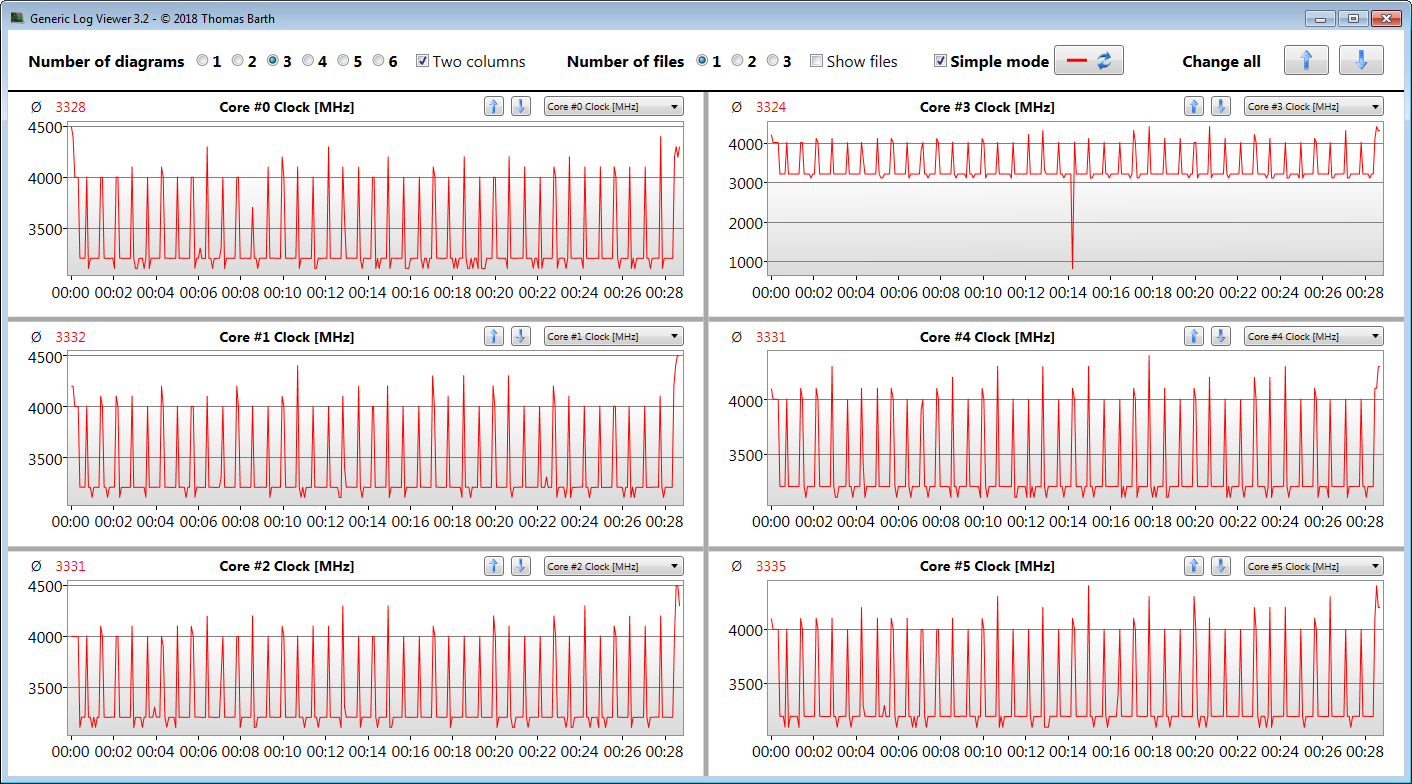The width and height of the screenshot is (1412, 784).
Task: Click the down arrow on Core #4 Clock chart
Action: (x=1220, y=337)
